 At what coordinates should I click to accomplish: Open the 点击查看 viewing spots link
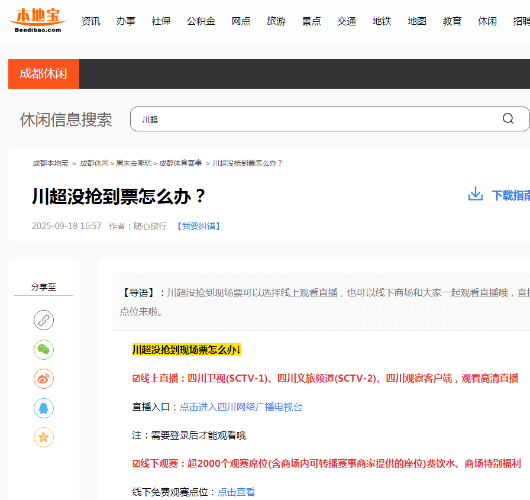(x=236, y=492)
